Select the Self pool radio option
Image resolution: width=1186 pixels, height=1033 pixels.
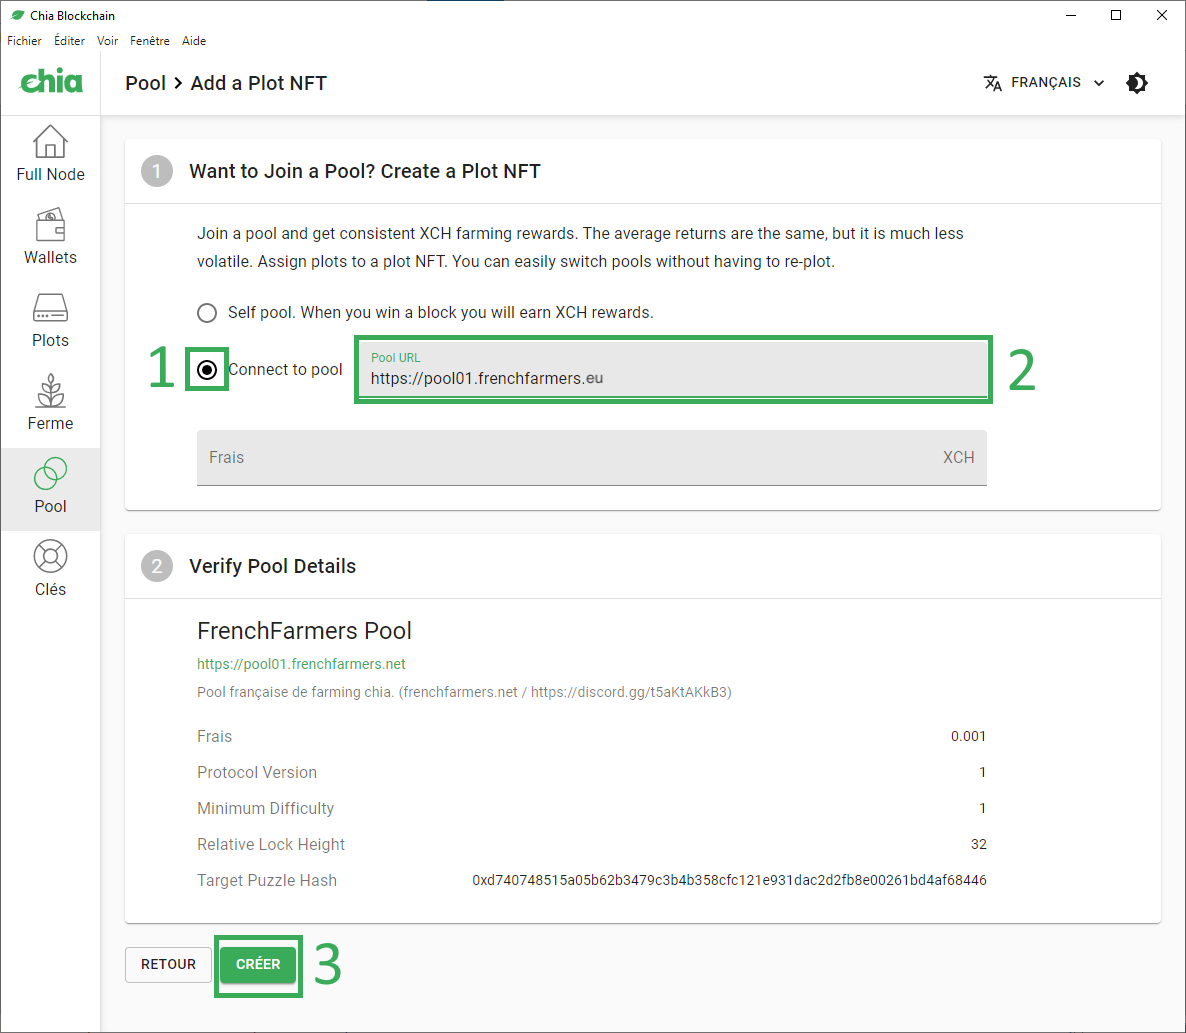[x=207, y=313]
